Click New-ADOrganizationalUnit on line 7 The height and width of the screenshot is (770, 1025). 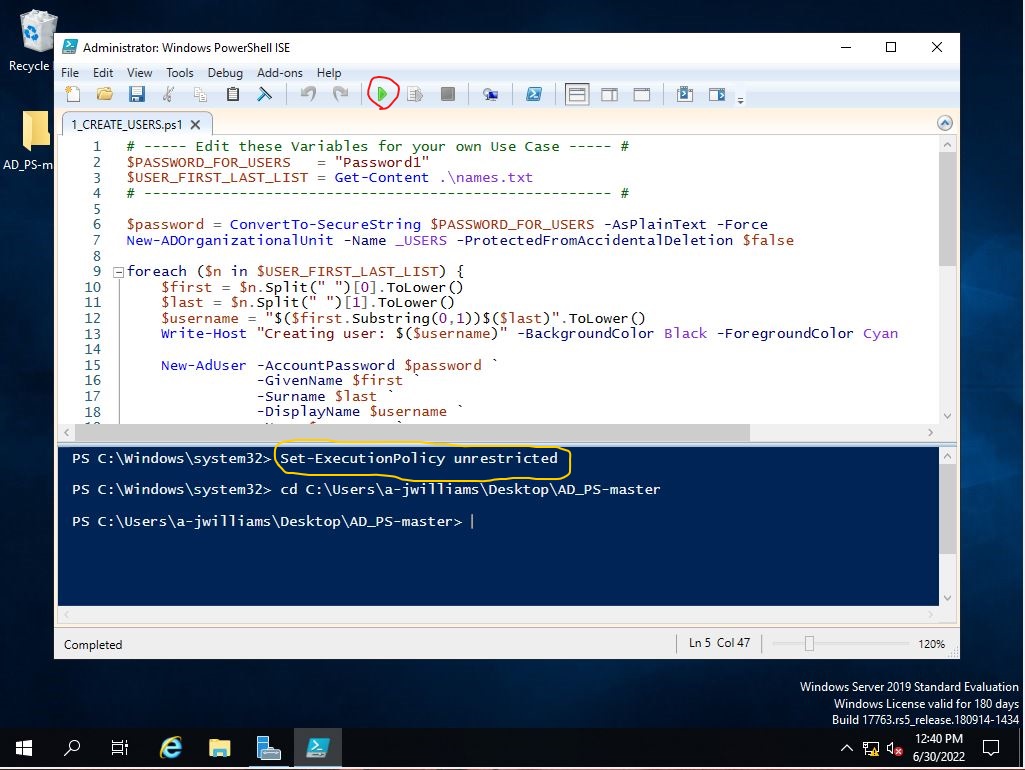pyautogui.click(x=229, y=241)
